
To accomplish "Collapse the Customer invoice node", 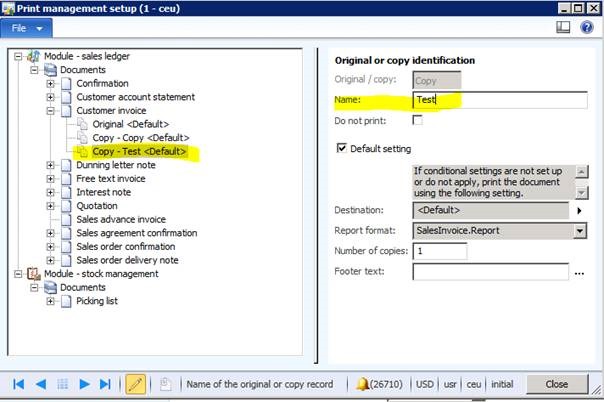I will (51, 110).
